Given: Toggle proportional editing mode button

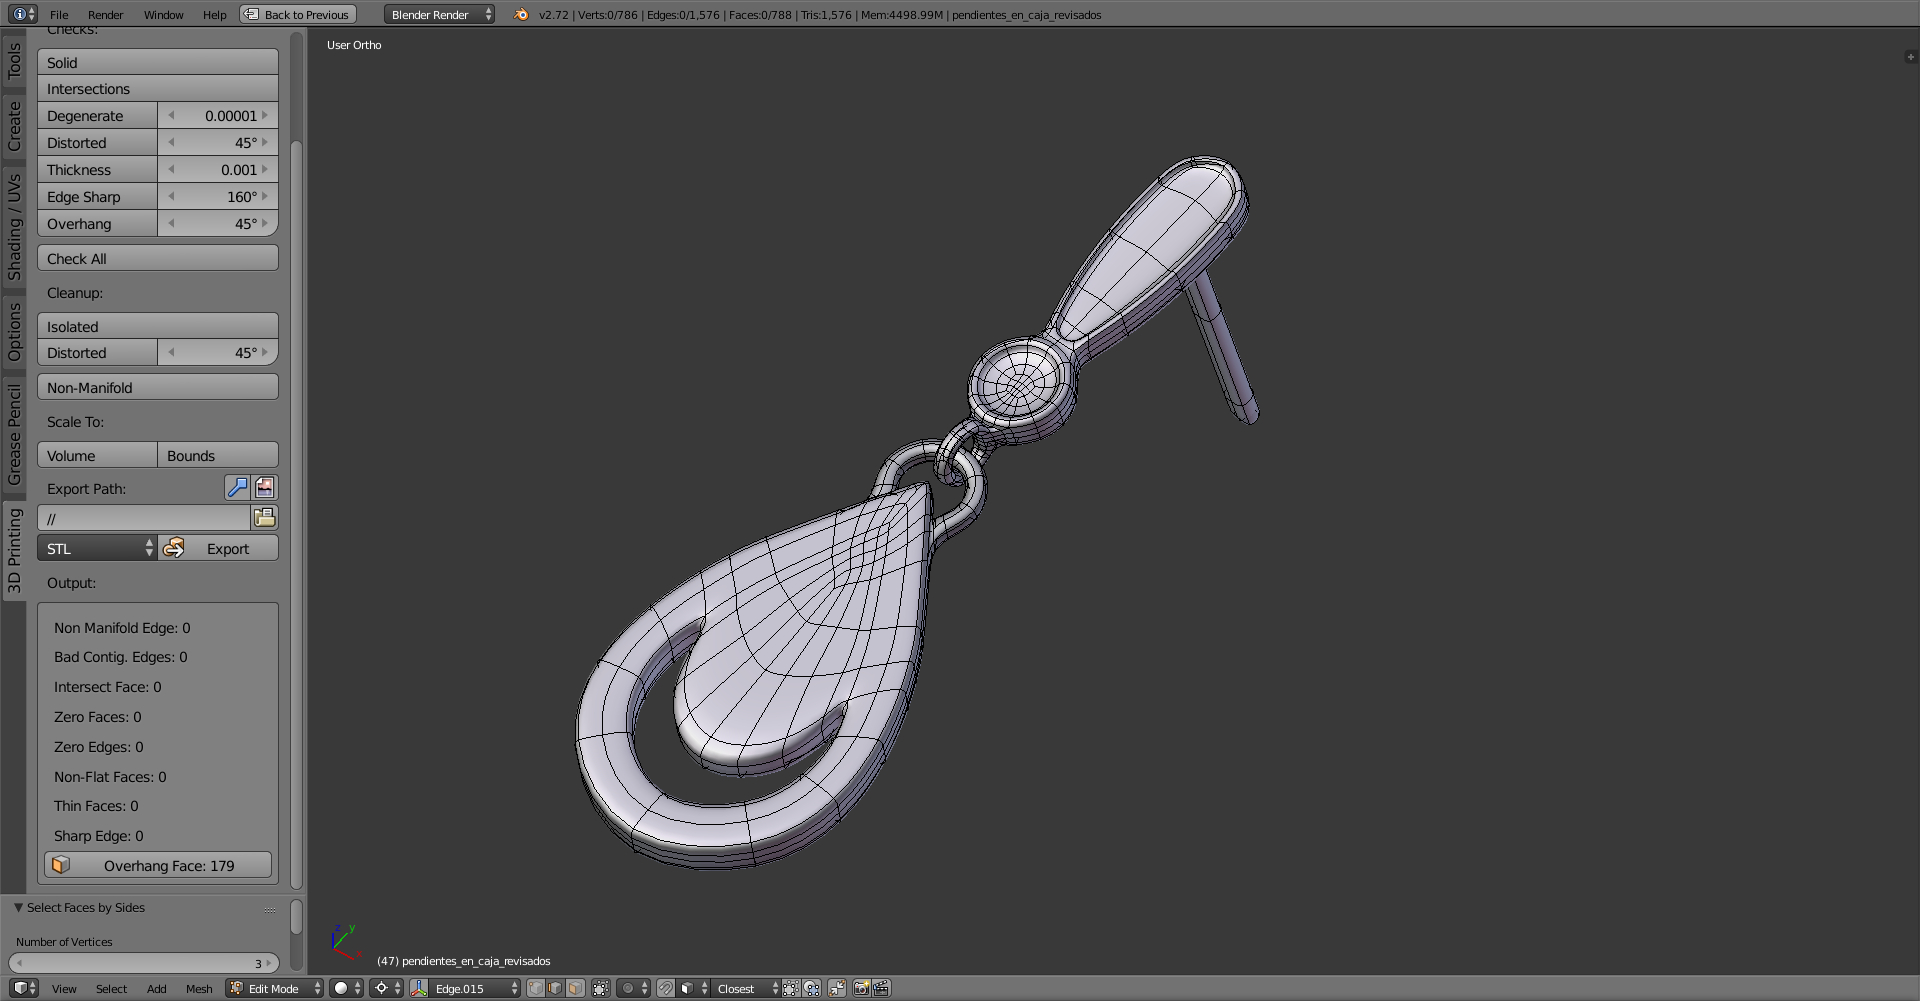Looking at the screenshot, I should pos(634,988).
